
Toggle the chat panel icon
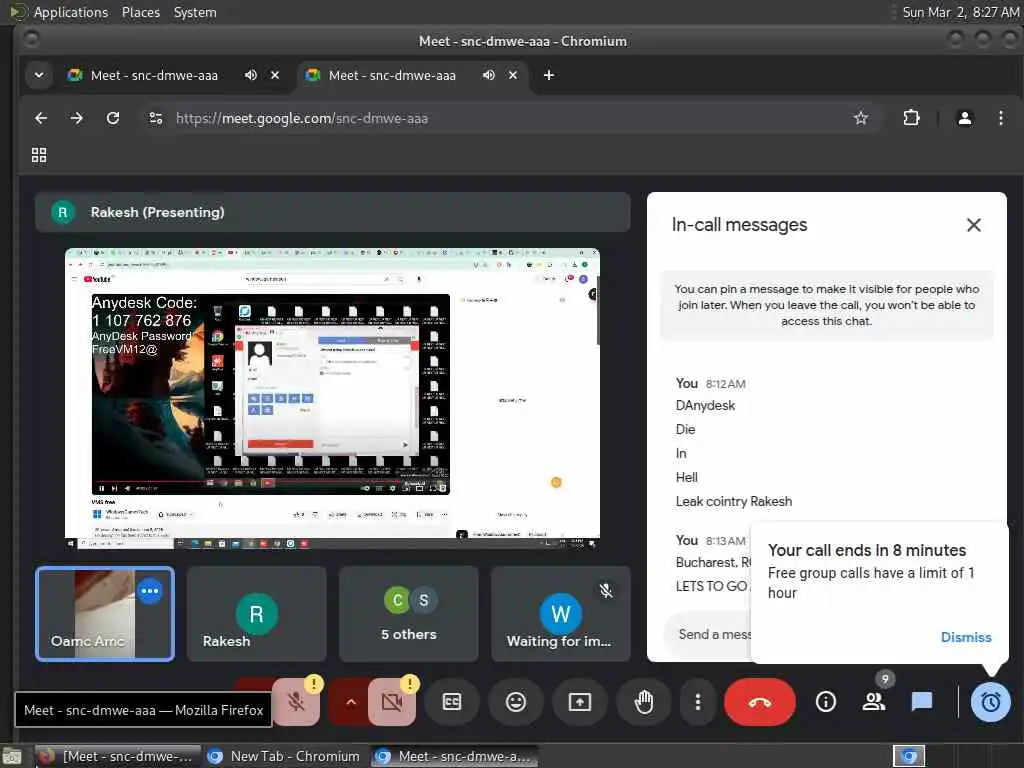(x=921, y=702)
